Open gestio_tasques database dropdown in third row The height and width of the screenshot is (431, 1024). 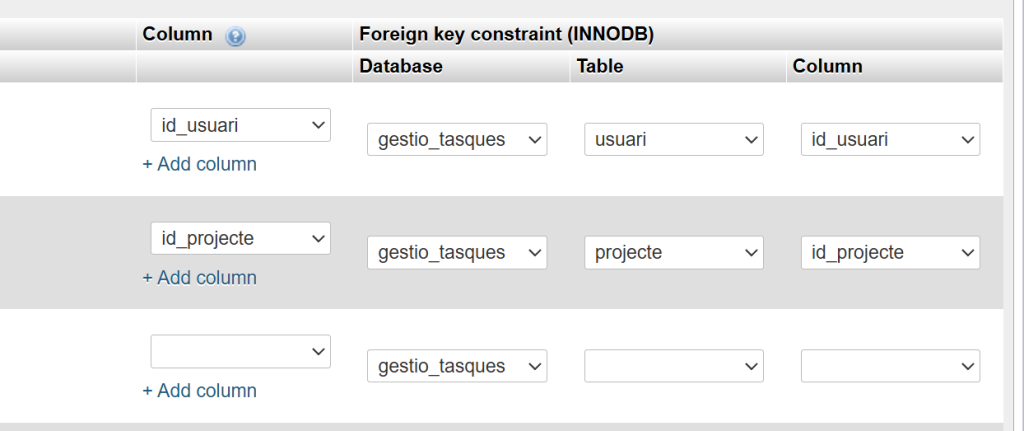457,366
